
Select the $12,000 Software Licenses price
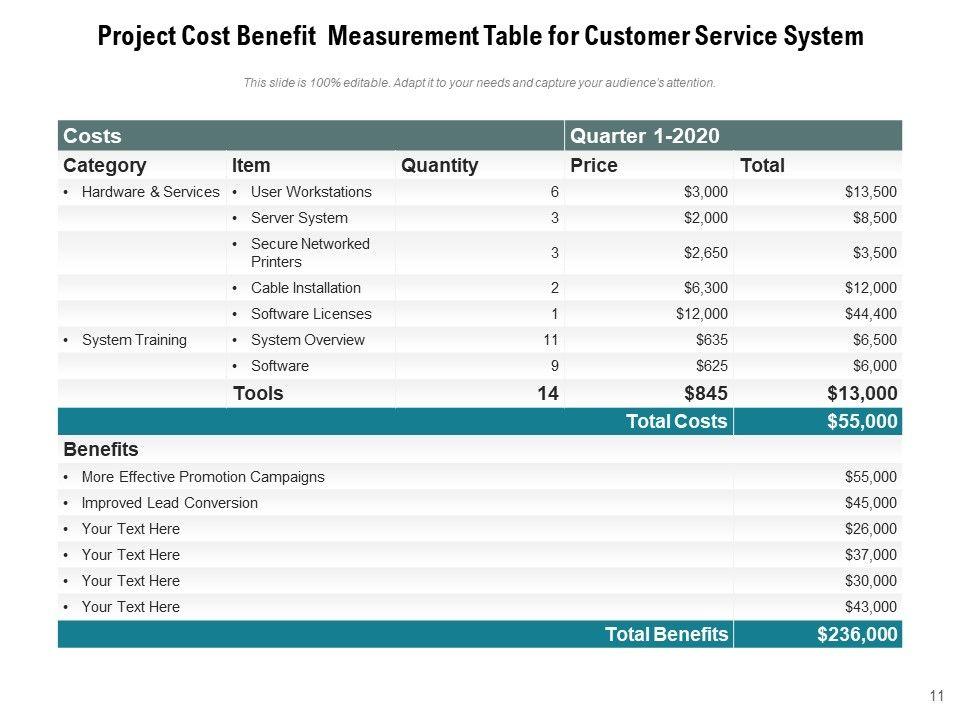[702, 313]
